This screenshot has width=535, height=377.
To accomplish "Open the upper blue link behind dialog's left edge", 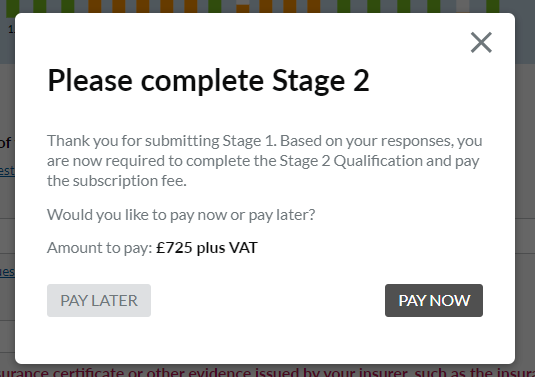I will [x=7, y=171].
